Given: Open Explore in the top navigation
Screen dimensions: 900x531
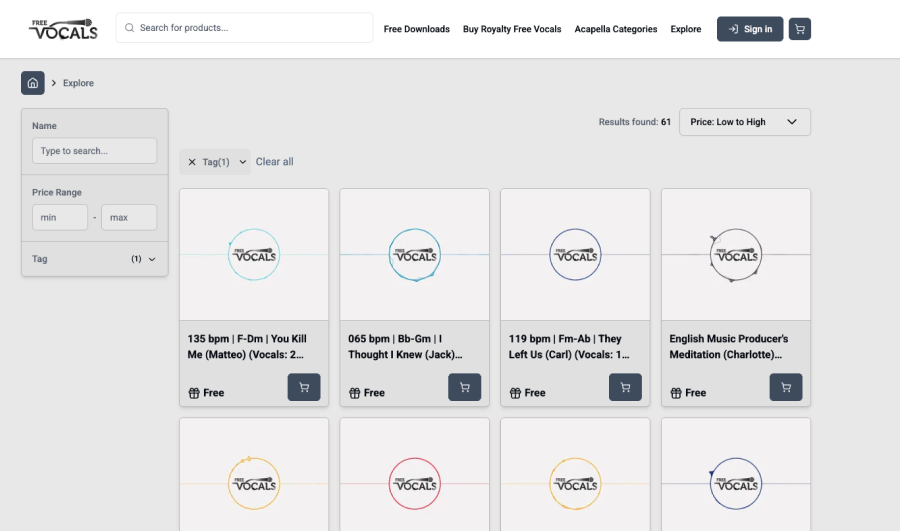Looking at the screenshot, I should 686,29.
